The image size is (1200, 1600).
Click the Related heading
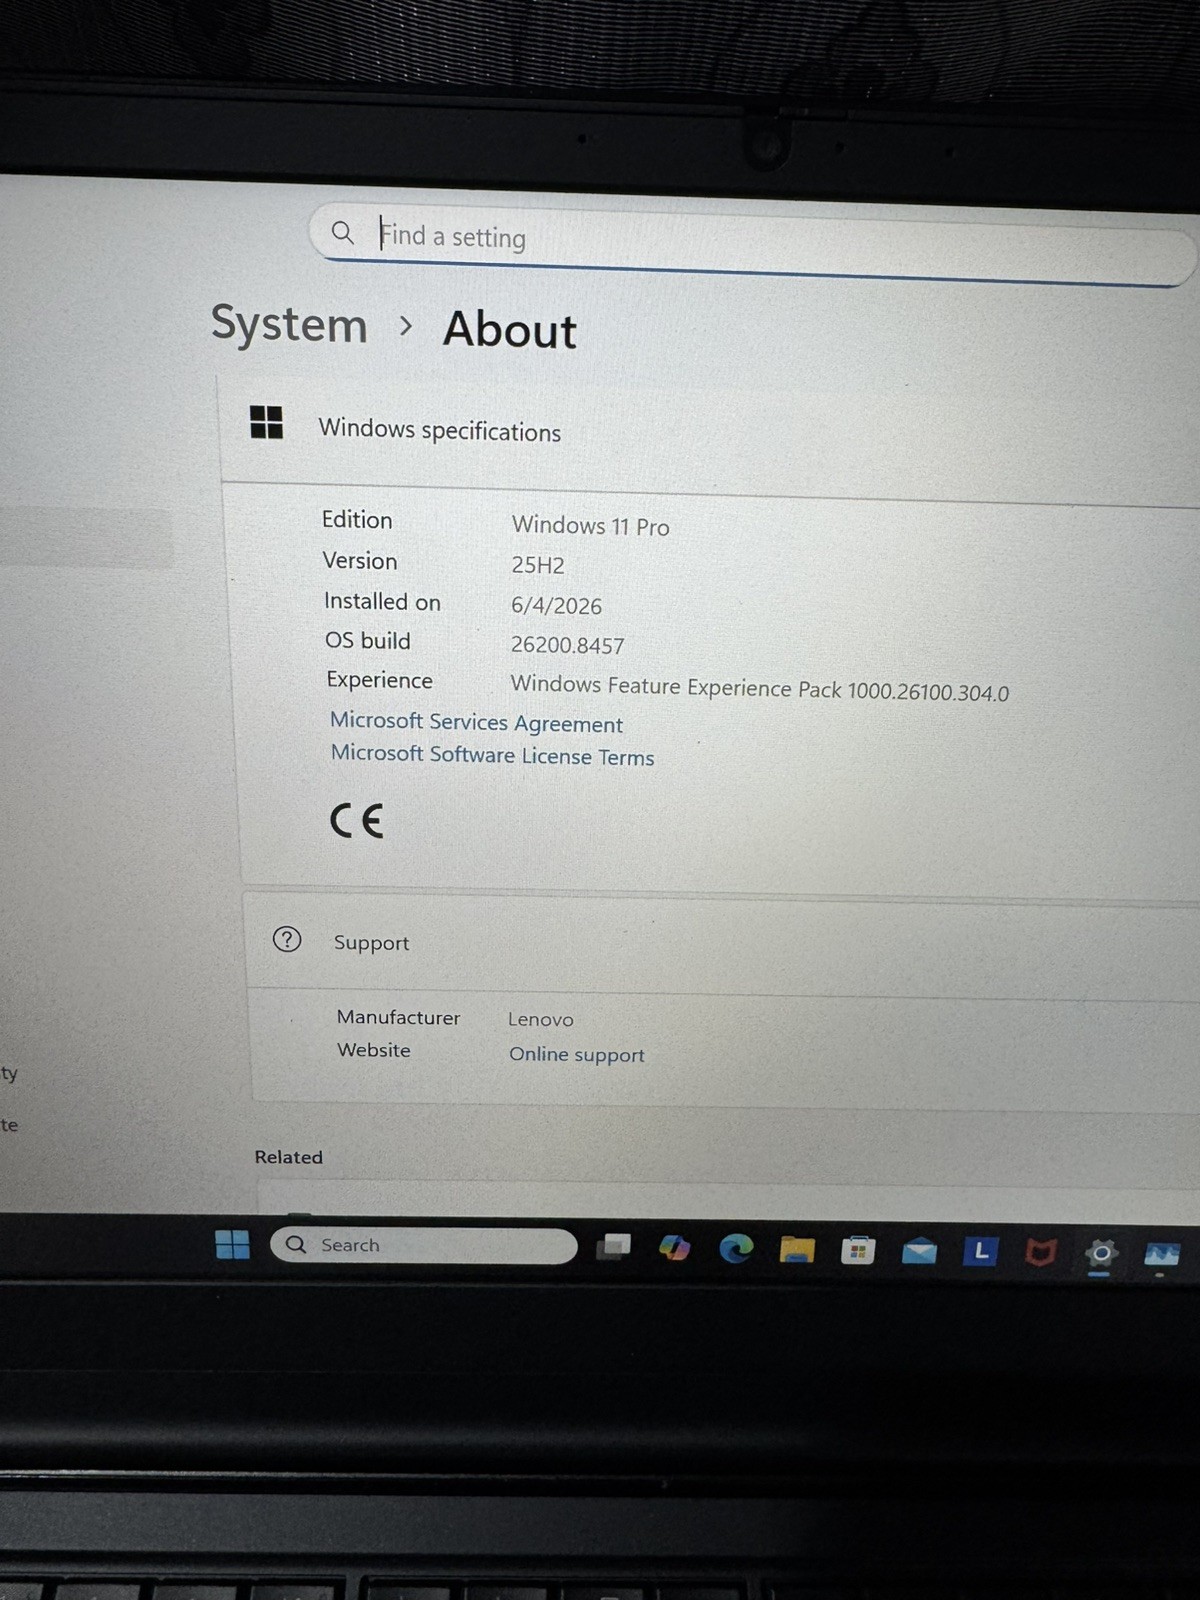coord(288,1157)
